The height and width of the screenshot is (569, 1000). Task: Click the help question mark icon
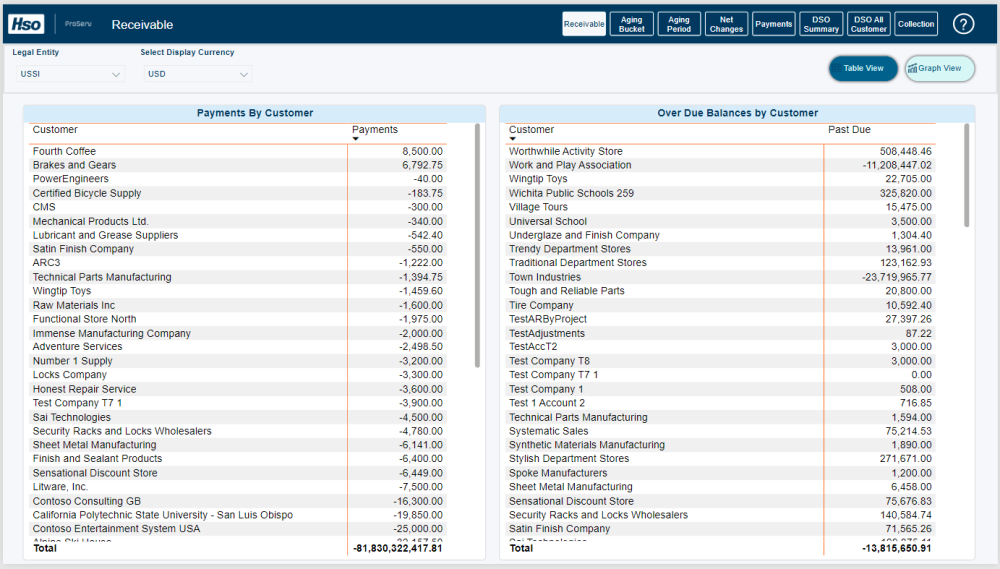pyautogui.click(x=963, y=24)
